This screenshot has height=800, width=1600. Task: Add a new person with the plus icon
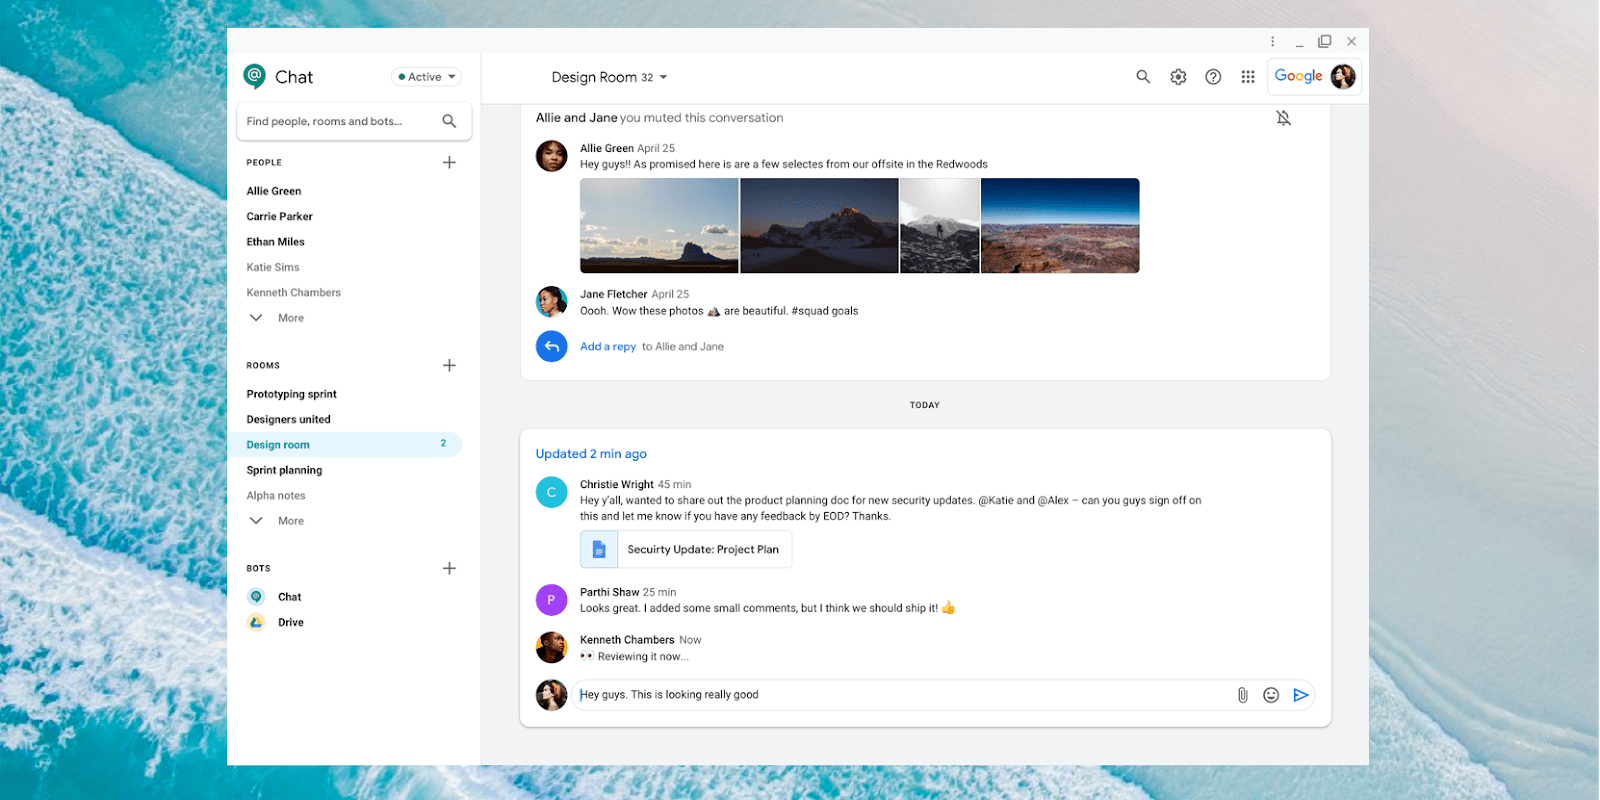click(449, 162)
